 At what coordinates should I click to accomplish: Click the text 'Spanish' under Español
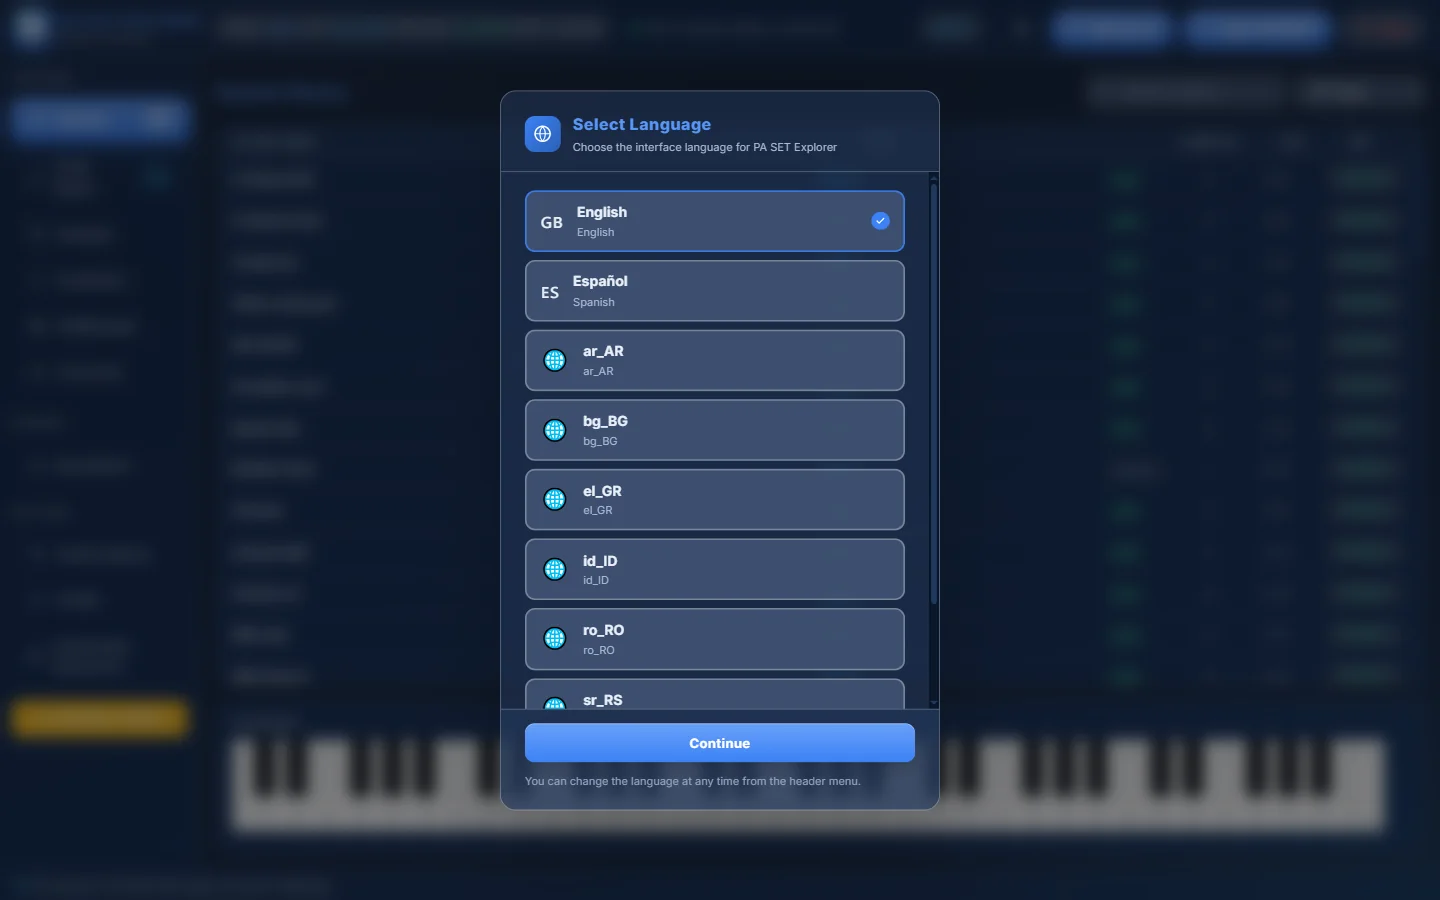pos(594,302)
